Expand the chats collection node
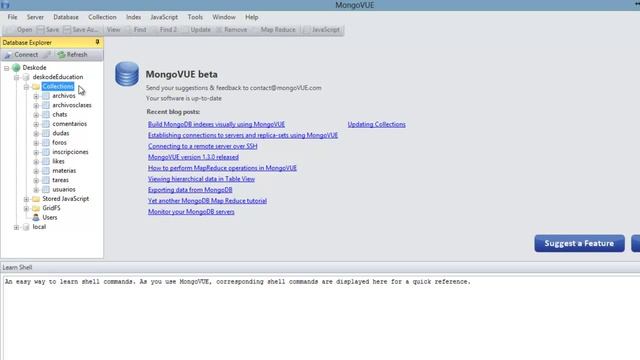Image resolution: width=640 pixels, height=360 pixels. 36,115
